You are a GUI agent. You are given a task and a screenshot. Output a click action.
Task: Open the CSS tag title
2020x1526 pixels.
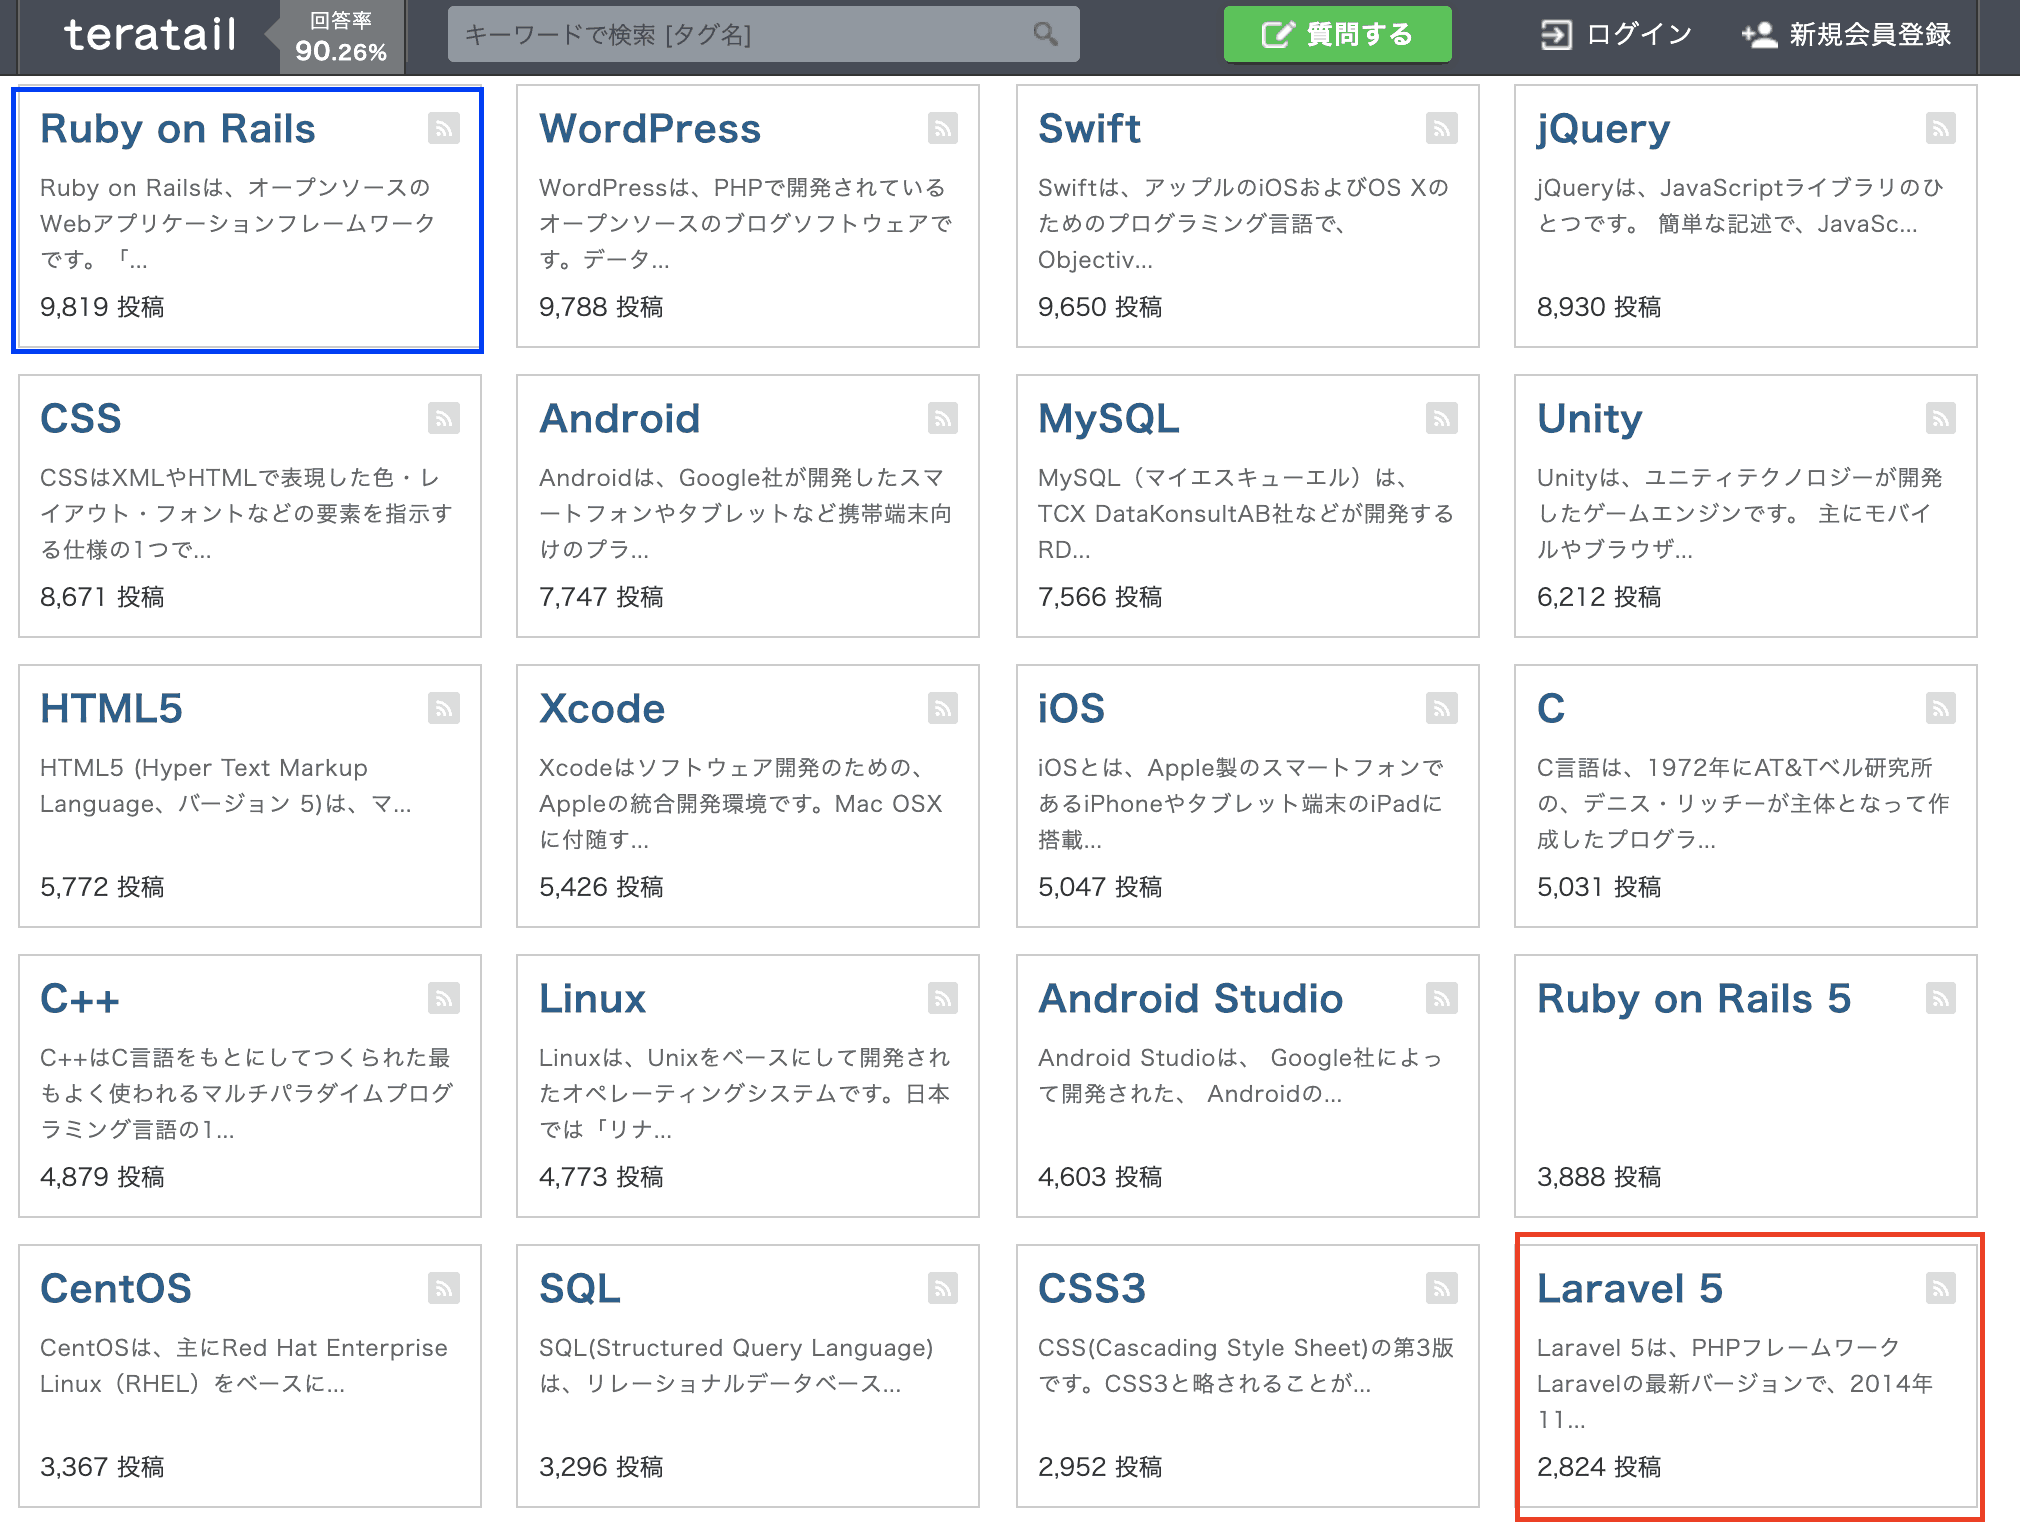pos(81,419)
